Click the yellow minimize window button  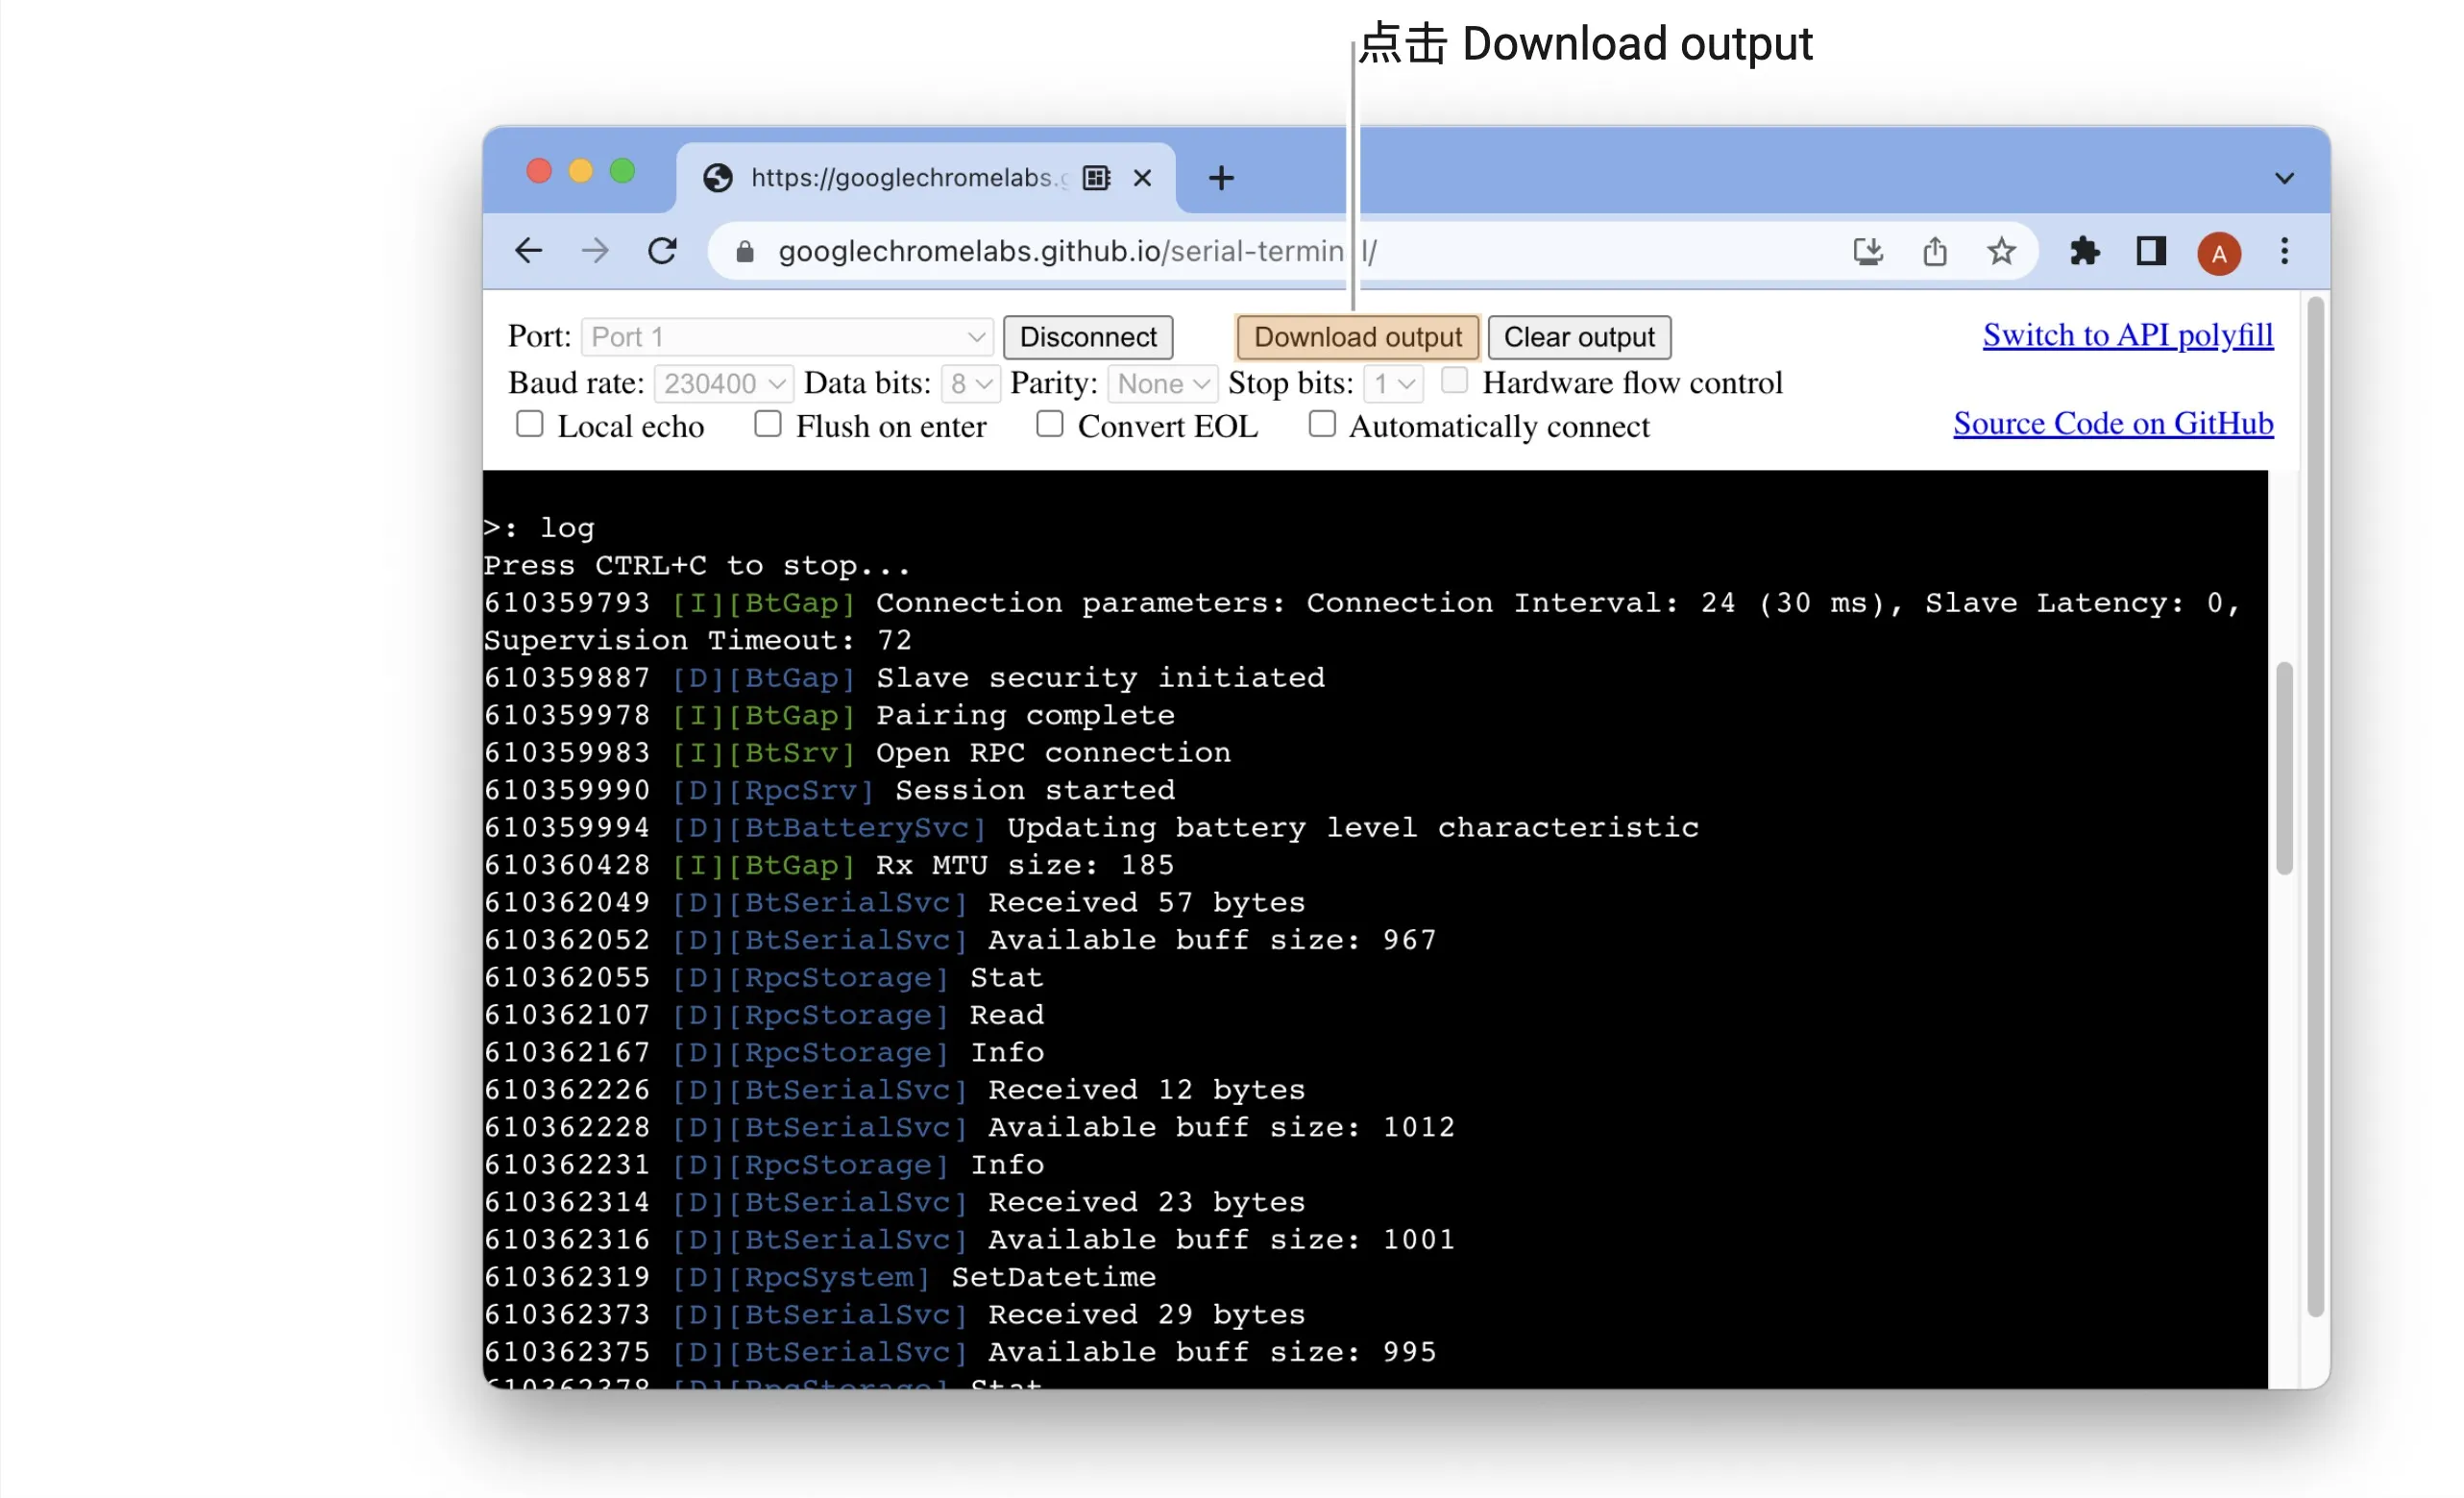coord(581,171)
